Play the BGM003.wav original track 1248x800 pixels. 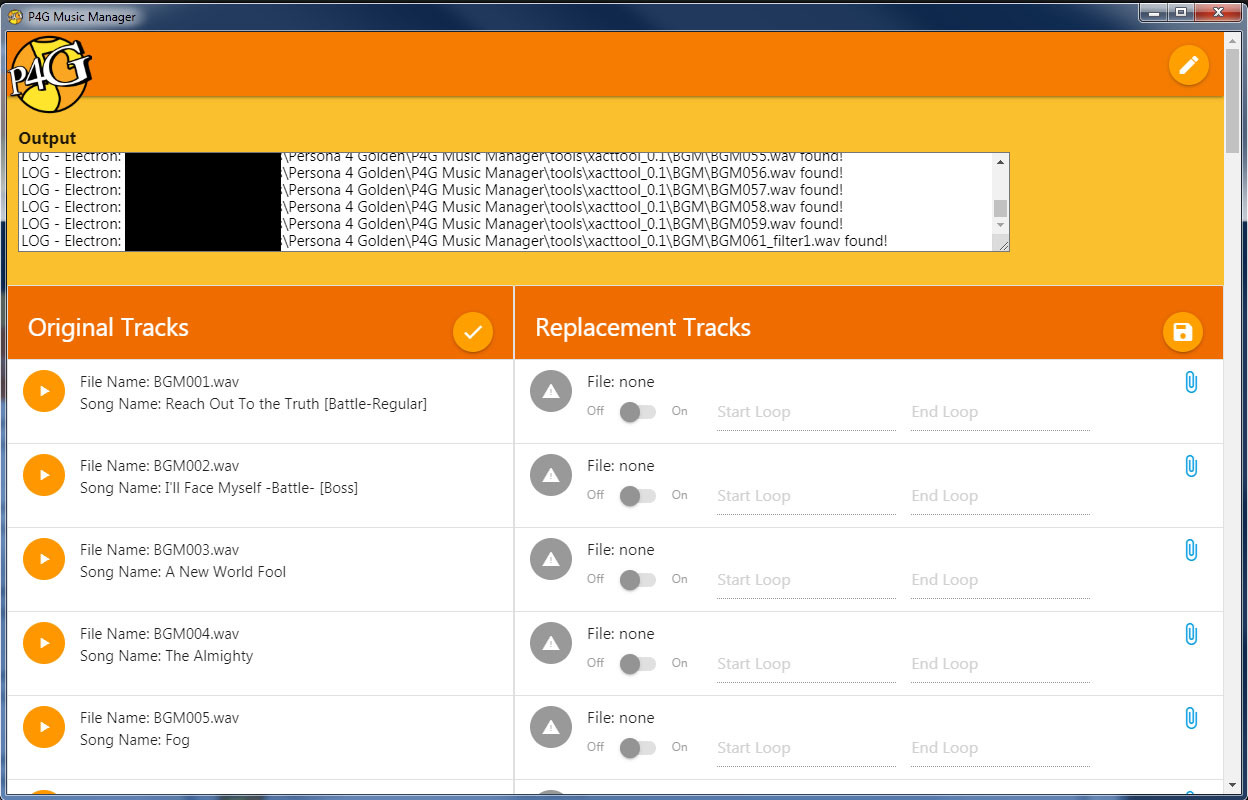point(44,559)
